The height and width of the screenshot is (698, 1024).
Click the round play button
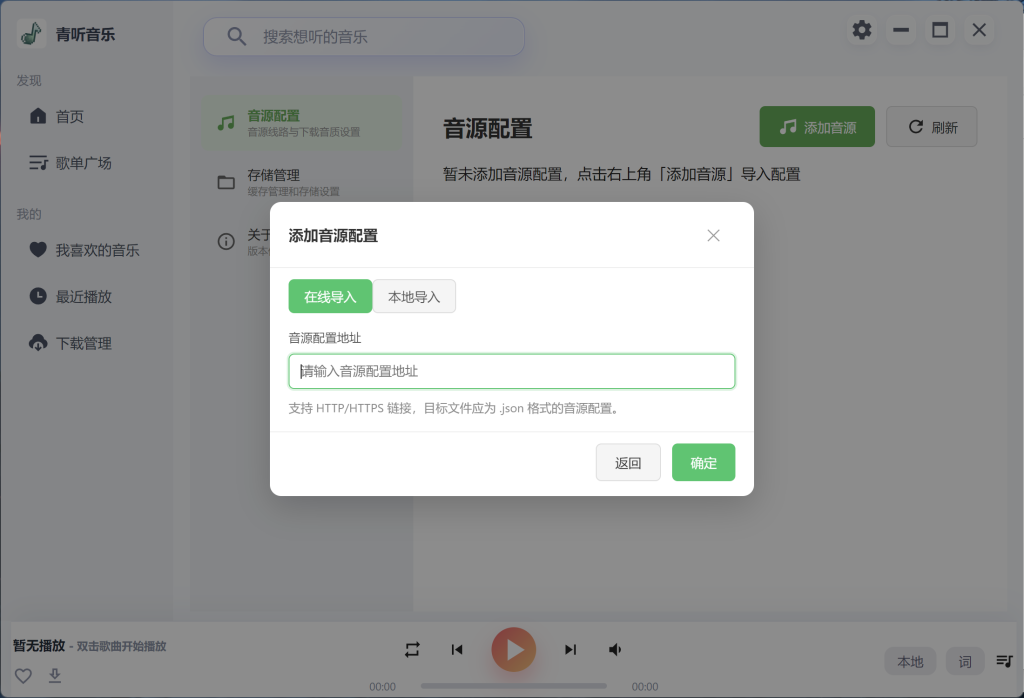(x=514, y=650)
